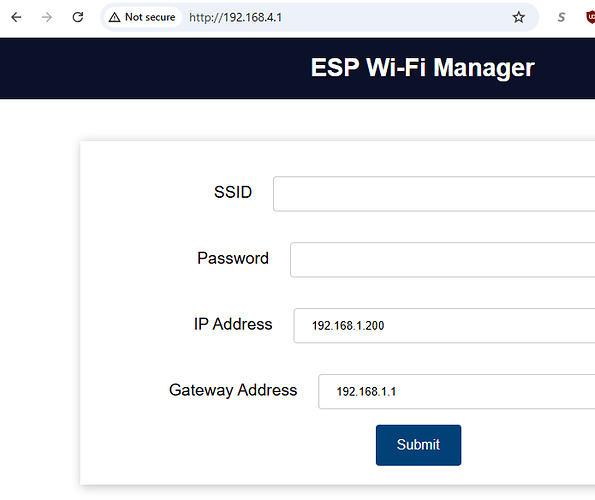Viewport: 595px width, 500px height.
Task: Open the Not secure site info chip
Action: 142,17
